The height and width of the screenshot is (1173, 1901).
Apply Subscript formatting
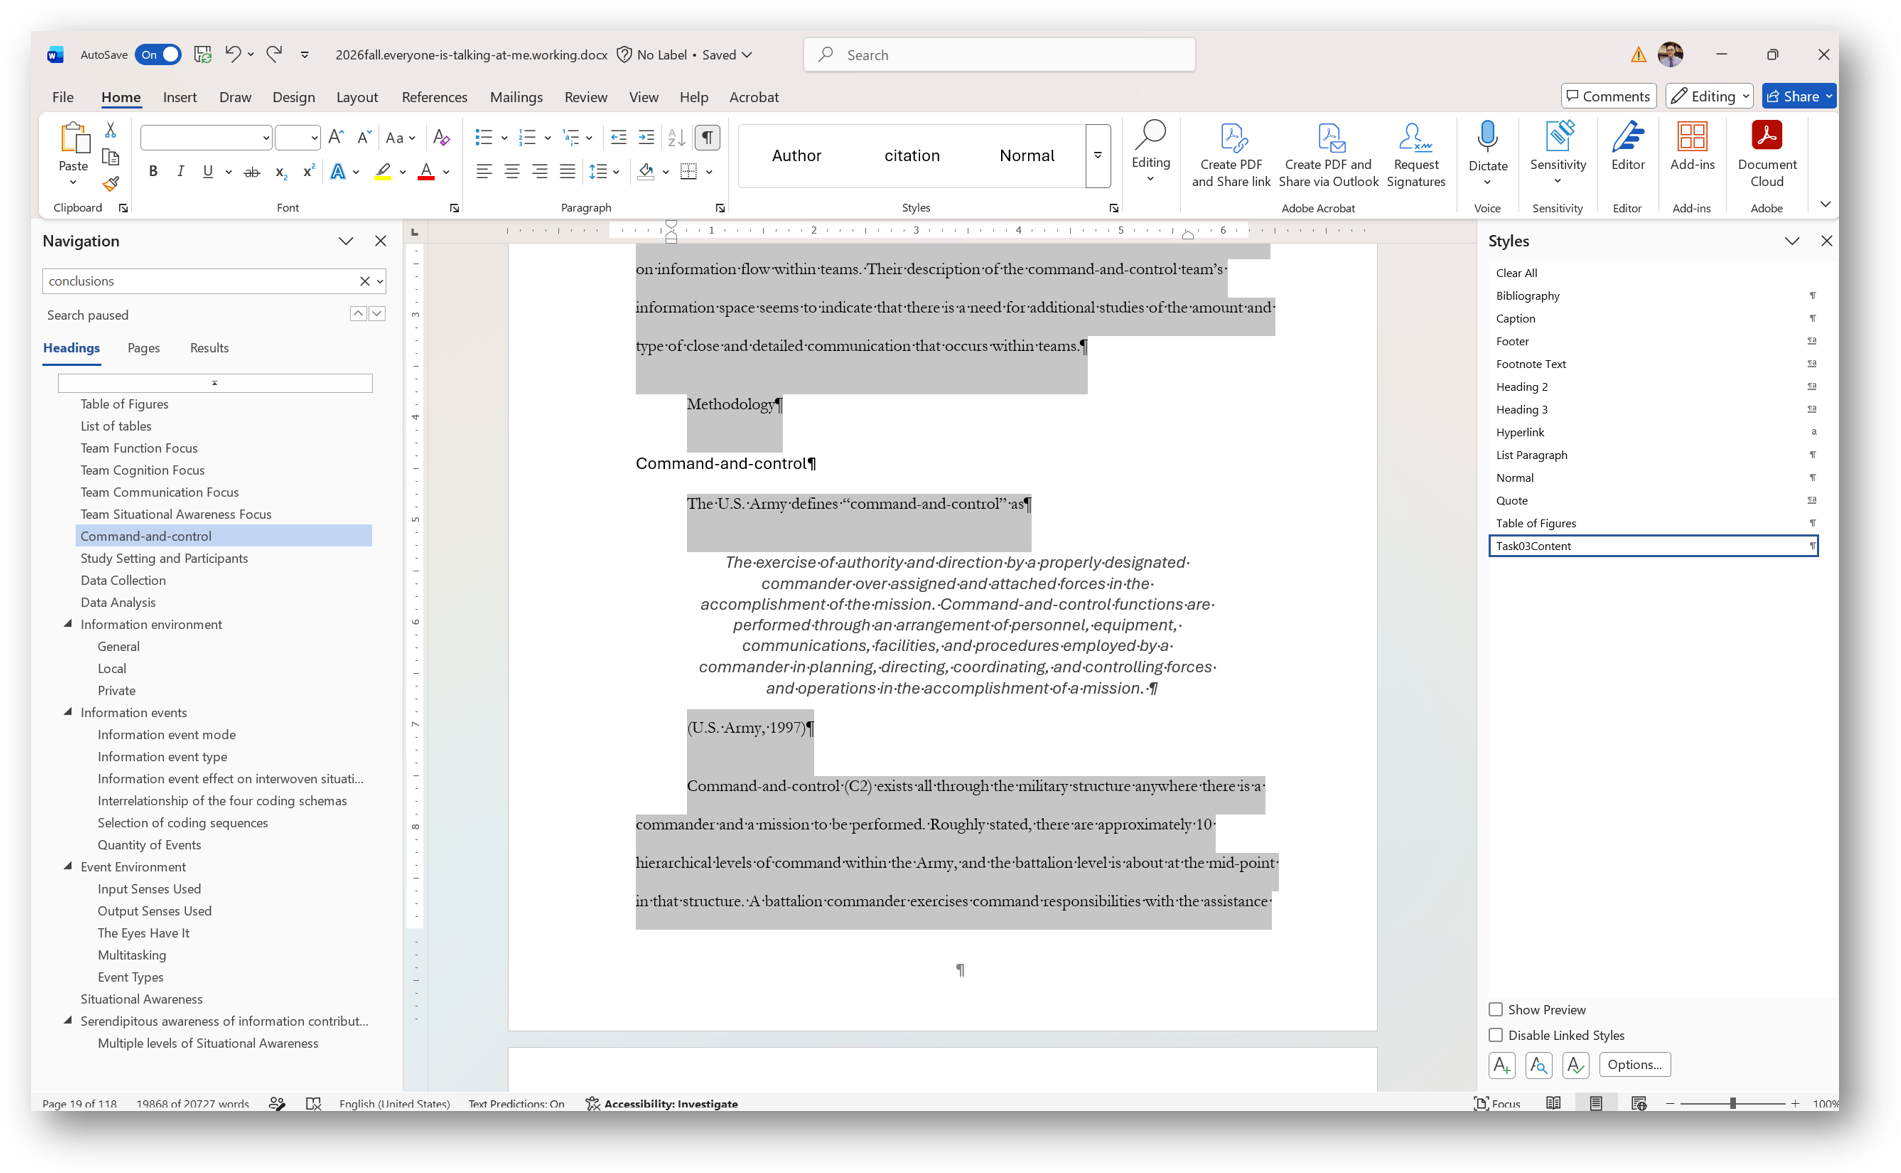tap(281, 172)
